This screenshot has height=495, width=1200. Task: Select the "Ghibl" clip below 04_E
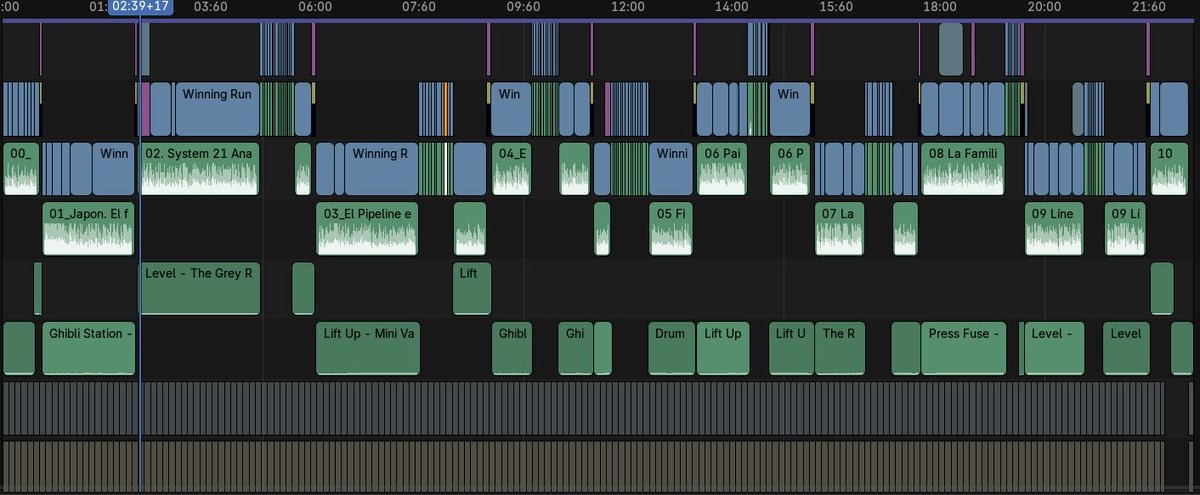click(x=514, y=348)
